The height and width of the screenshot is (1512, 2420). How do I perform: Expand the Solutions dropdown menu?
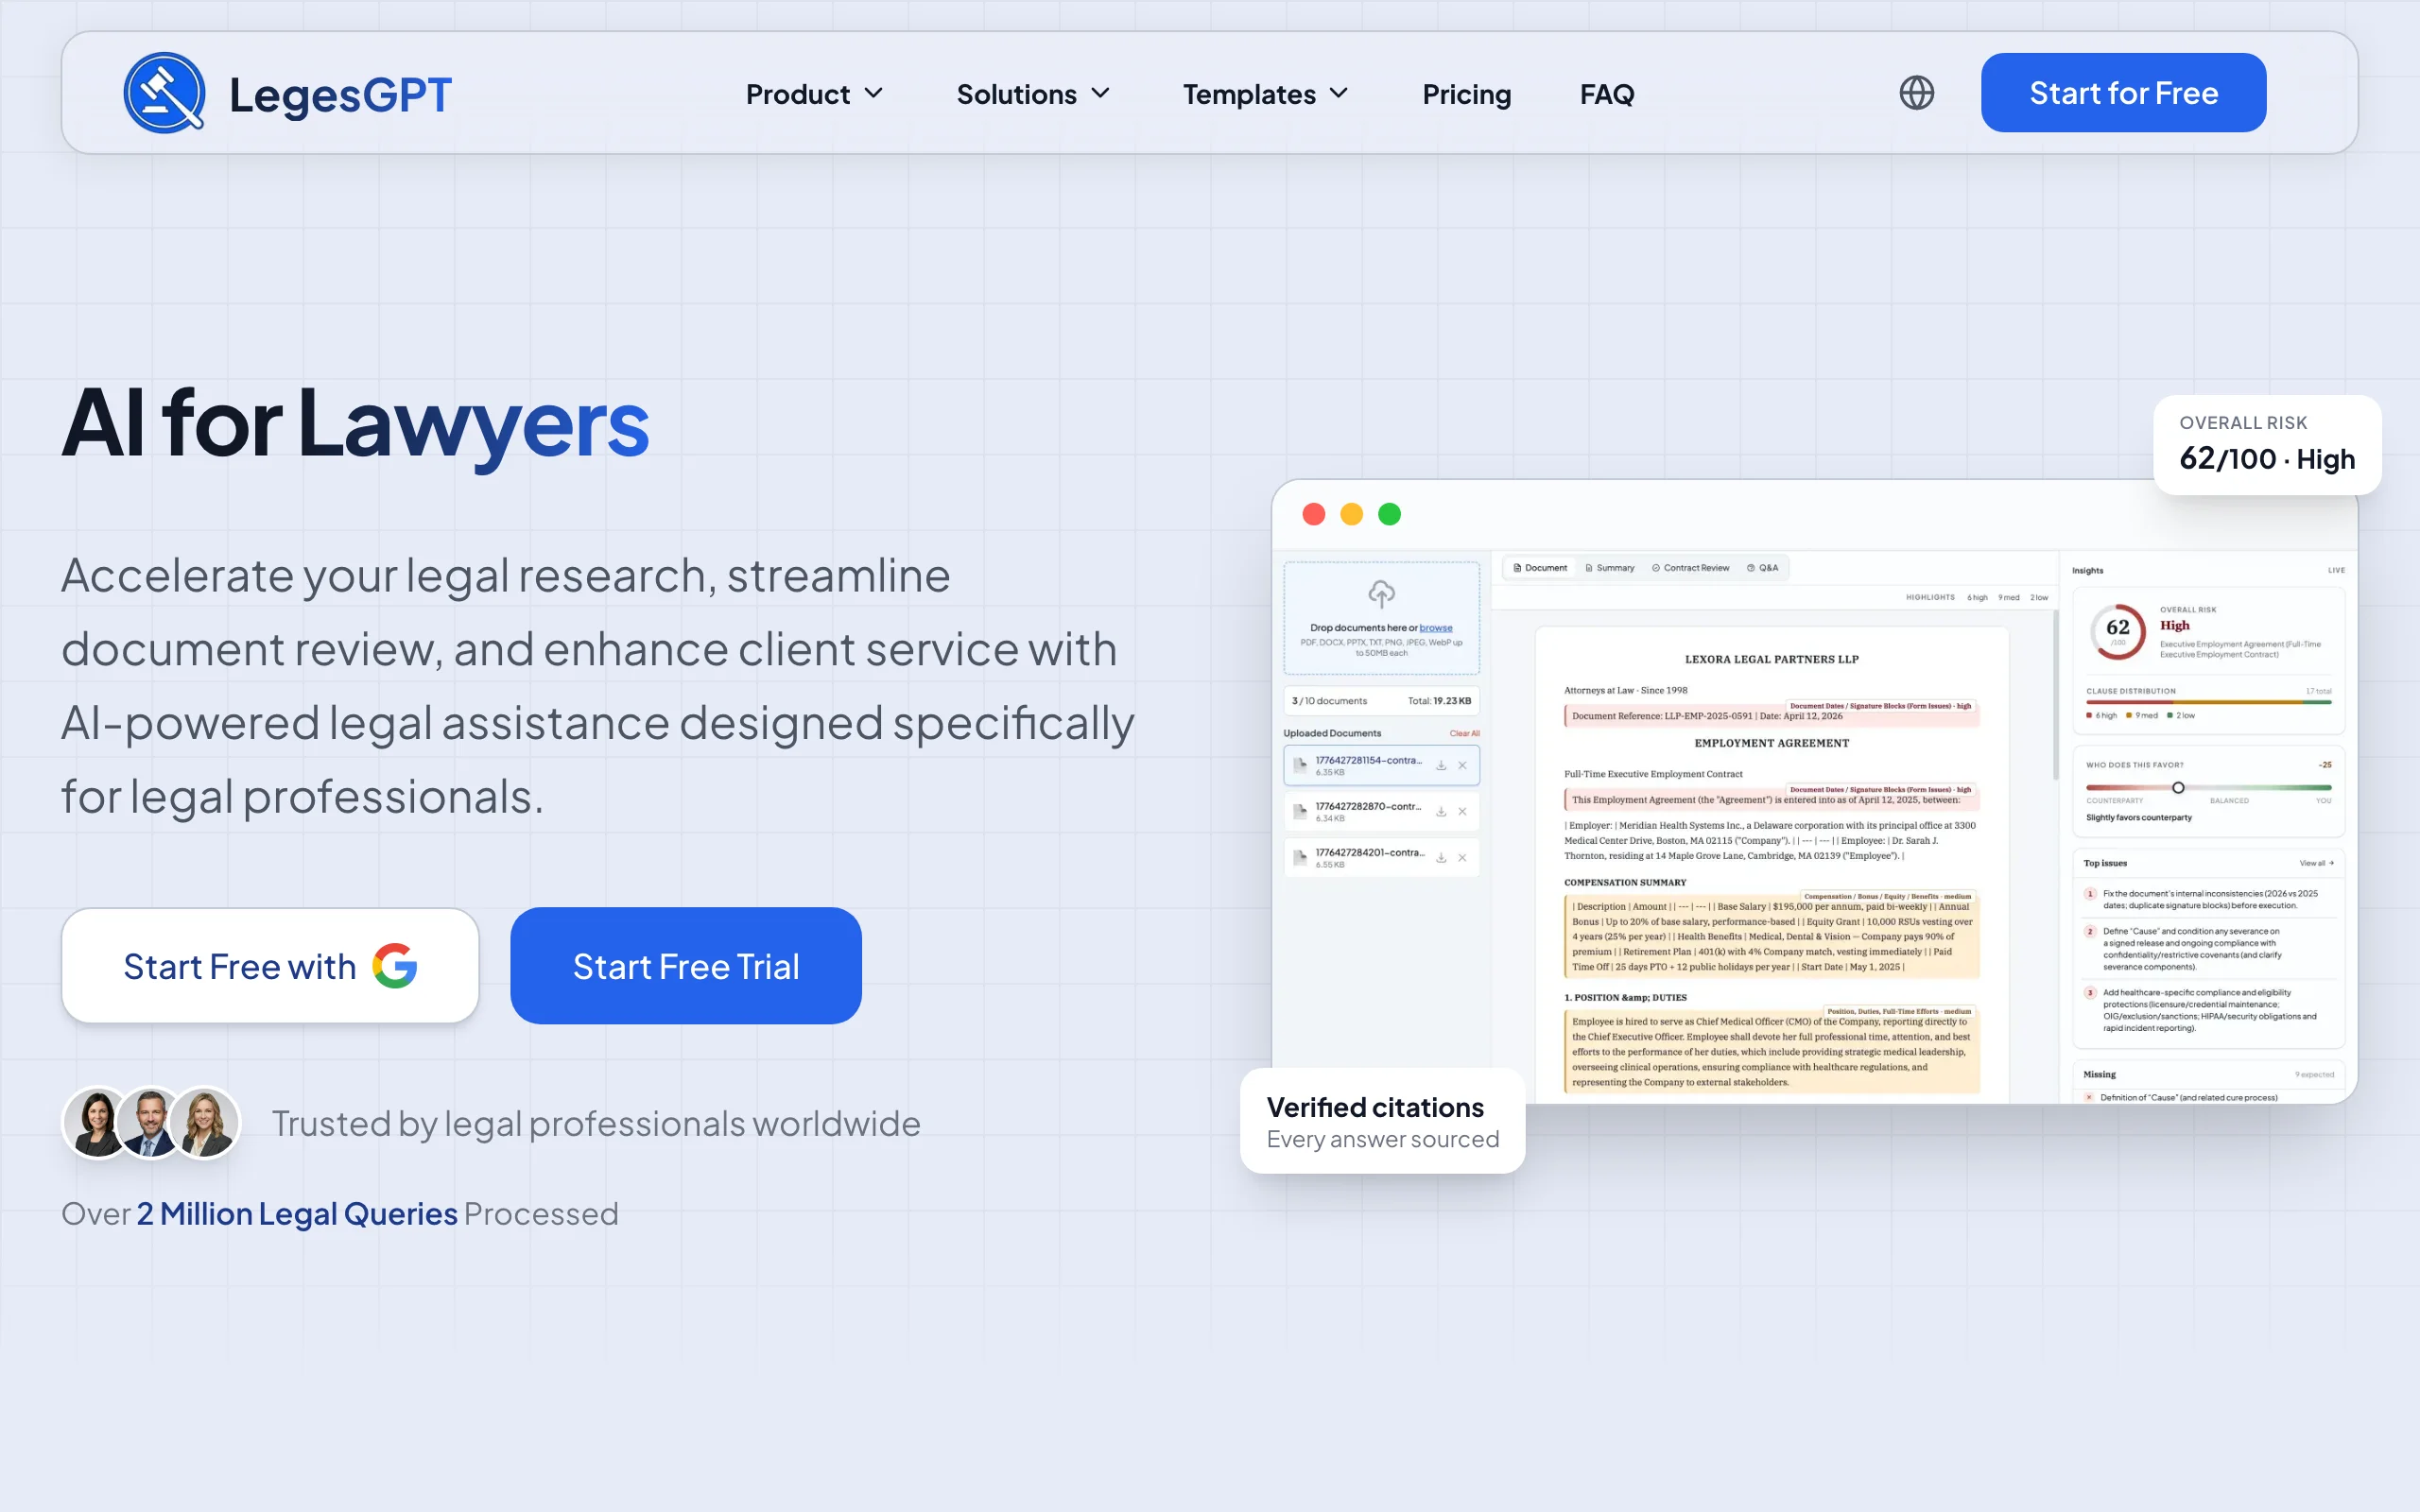[x=1033, y=94]
